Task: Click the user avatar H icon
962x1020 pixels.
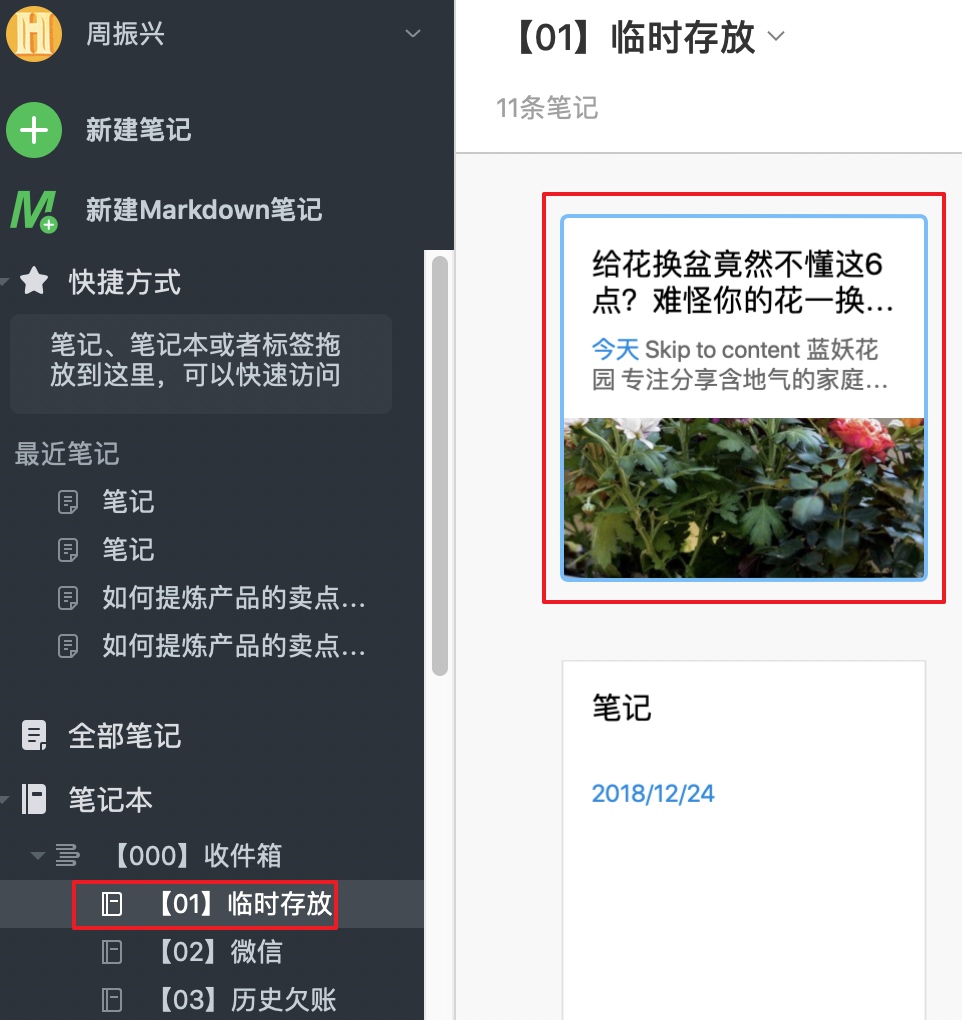Action: tap(34, 34)
